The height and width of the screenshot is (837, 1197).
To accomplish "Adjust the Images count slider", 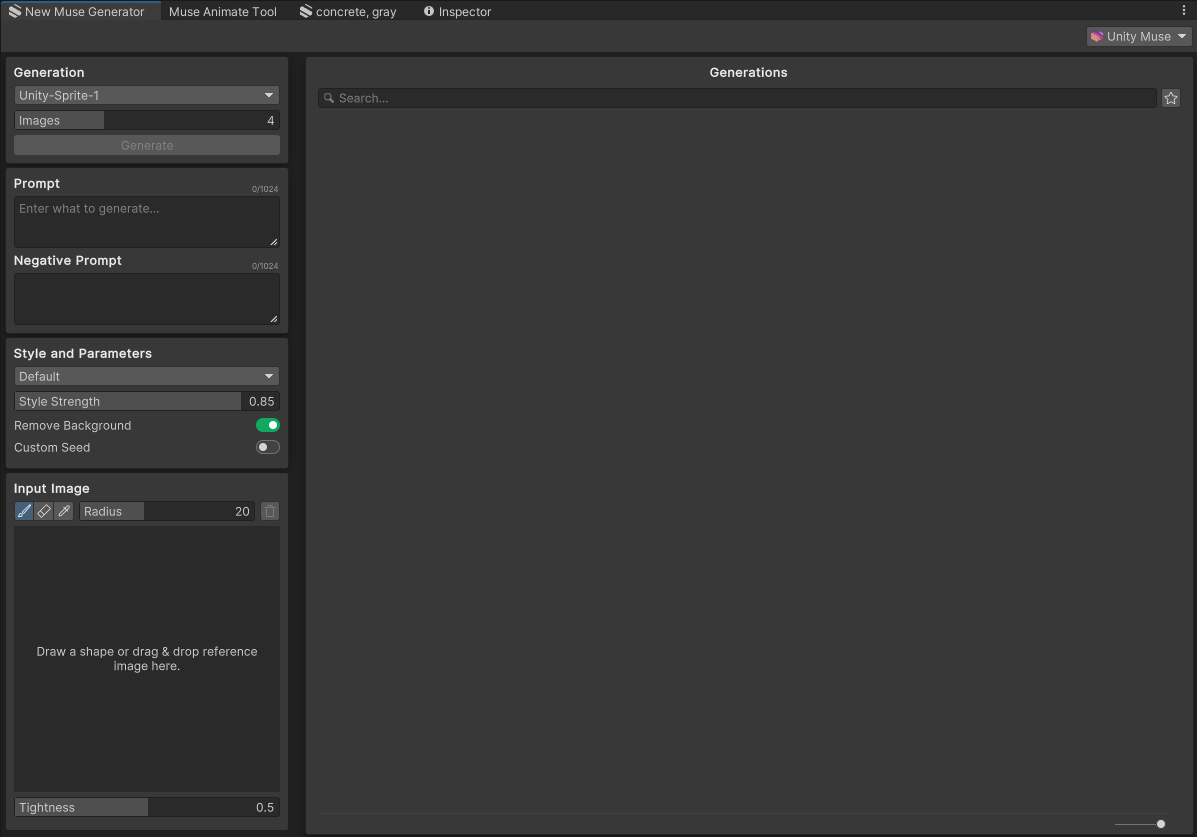I will [x=147, y=120].
